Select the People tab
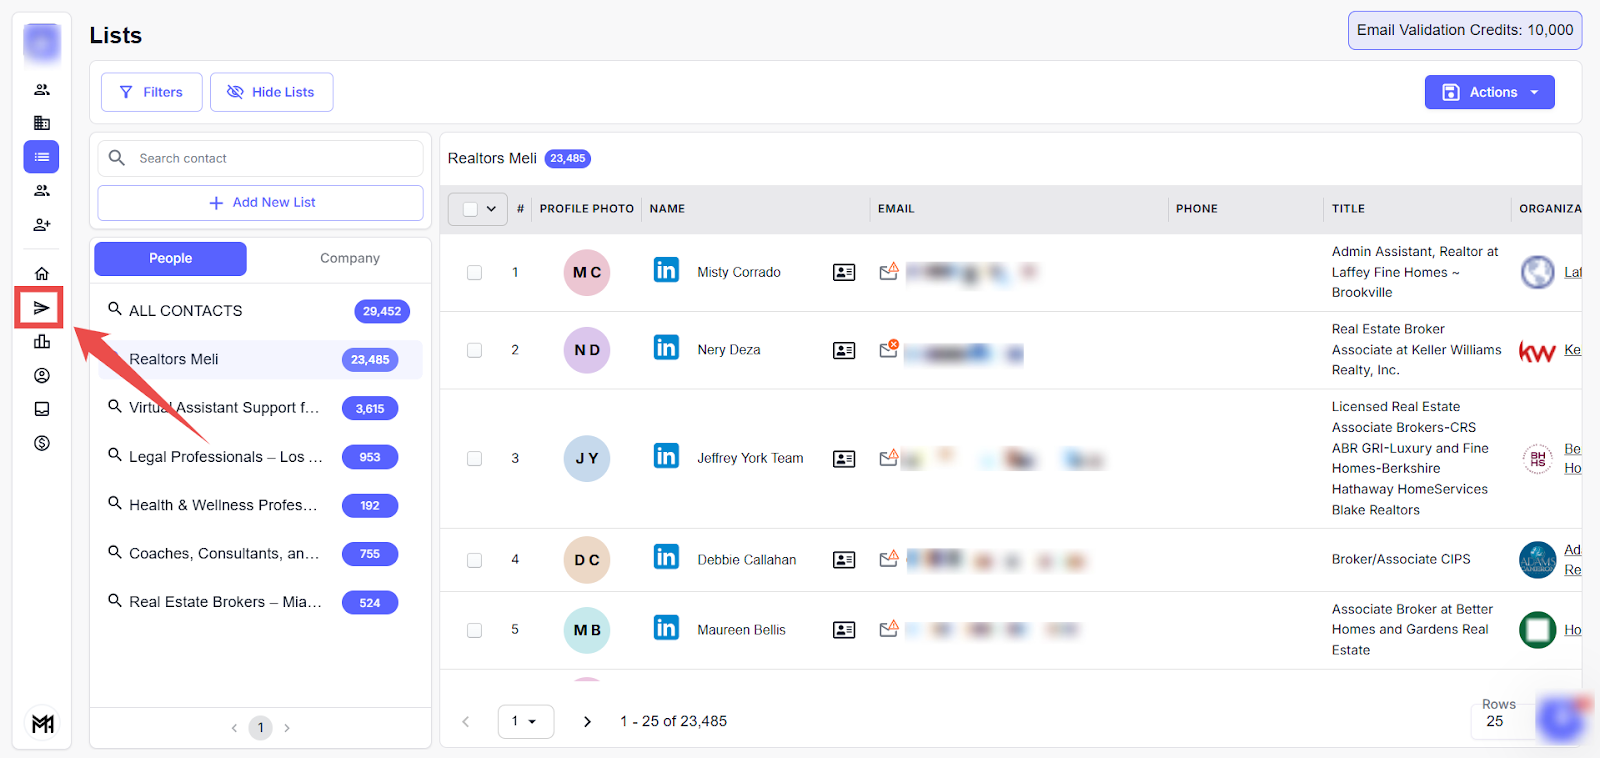The image size is (1600, 758). pyautogui.click(x=170, y=258)
